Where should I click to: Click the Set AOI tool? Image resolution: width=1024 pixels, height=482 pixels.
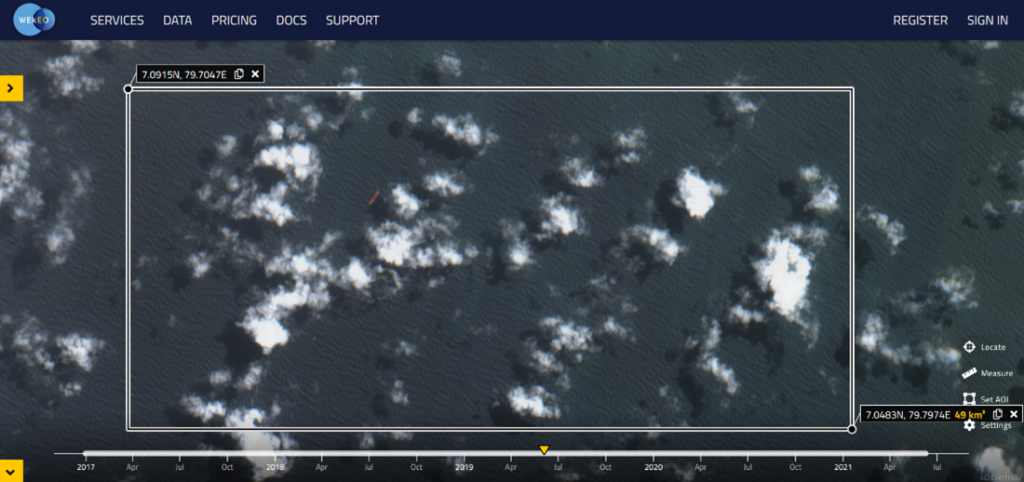coord(968,398)
